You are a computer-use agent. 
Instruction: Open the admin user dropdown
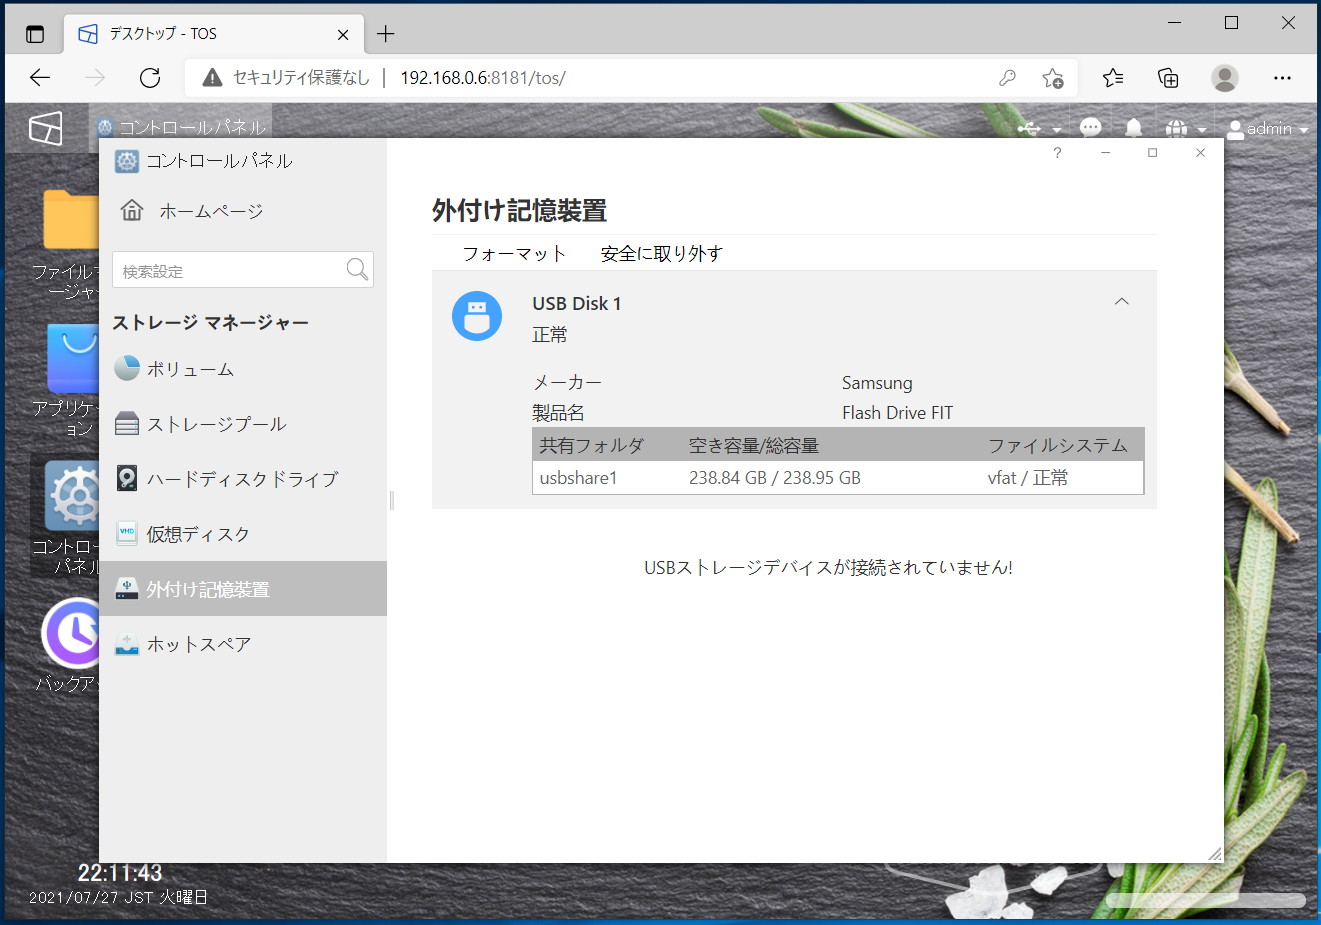coord(1267,128)
